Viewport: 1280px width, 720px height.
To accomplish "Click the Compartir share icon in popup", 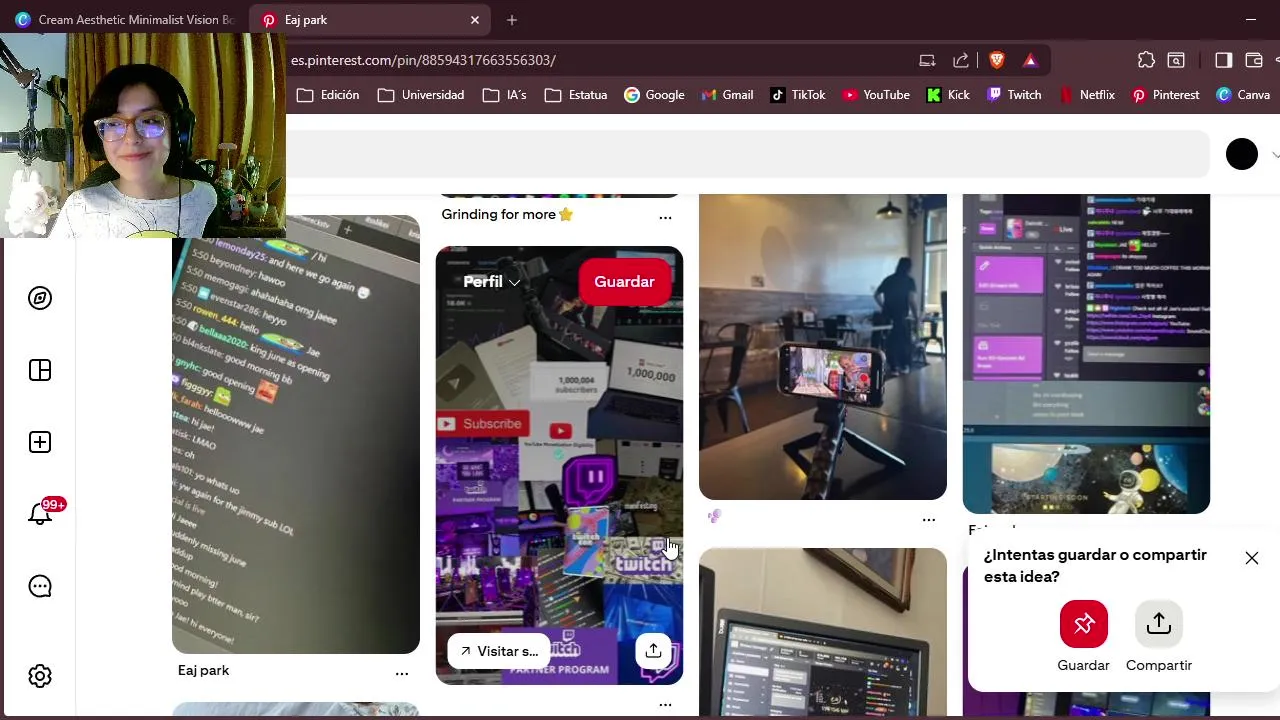I will [x=1159, y=624].
